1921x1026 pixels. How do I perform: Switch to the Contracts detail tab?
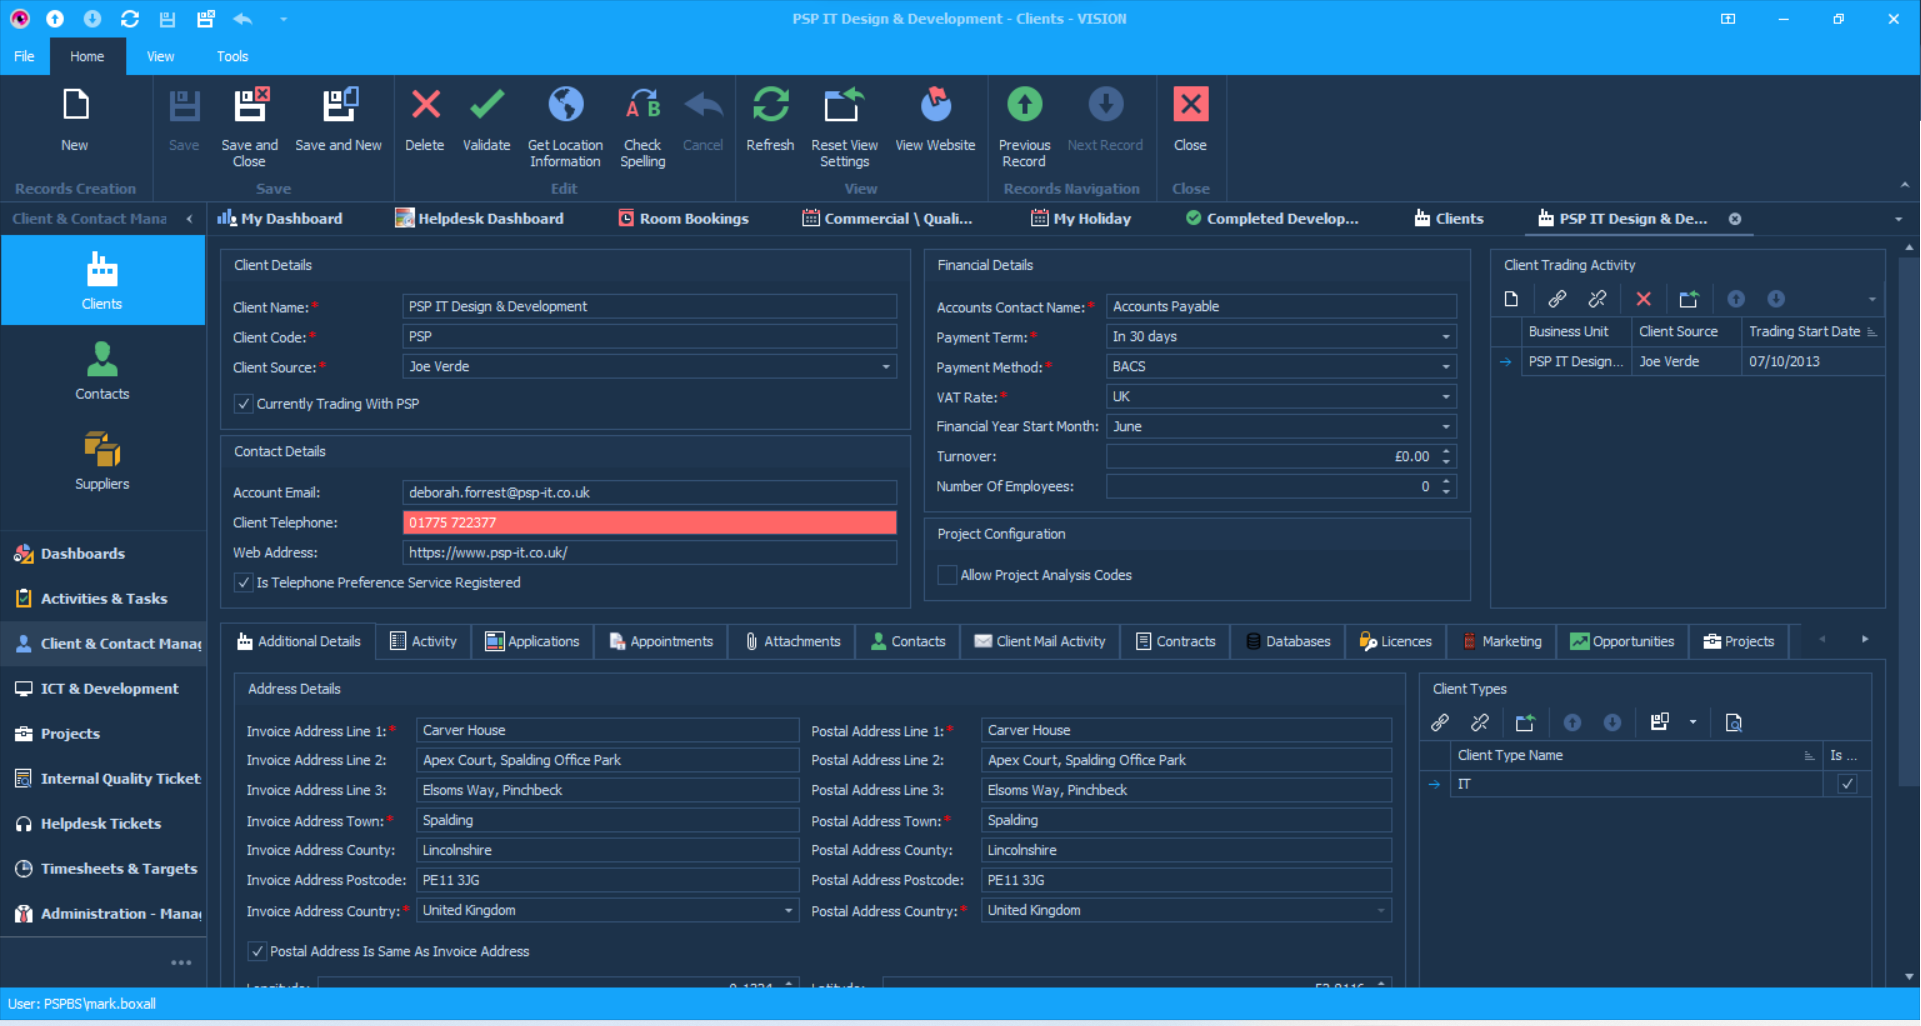[x=1176, y=641]
